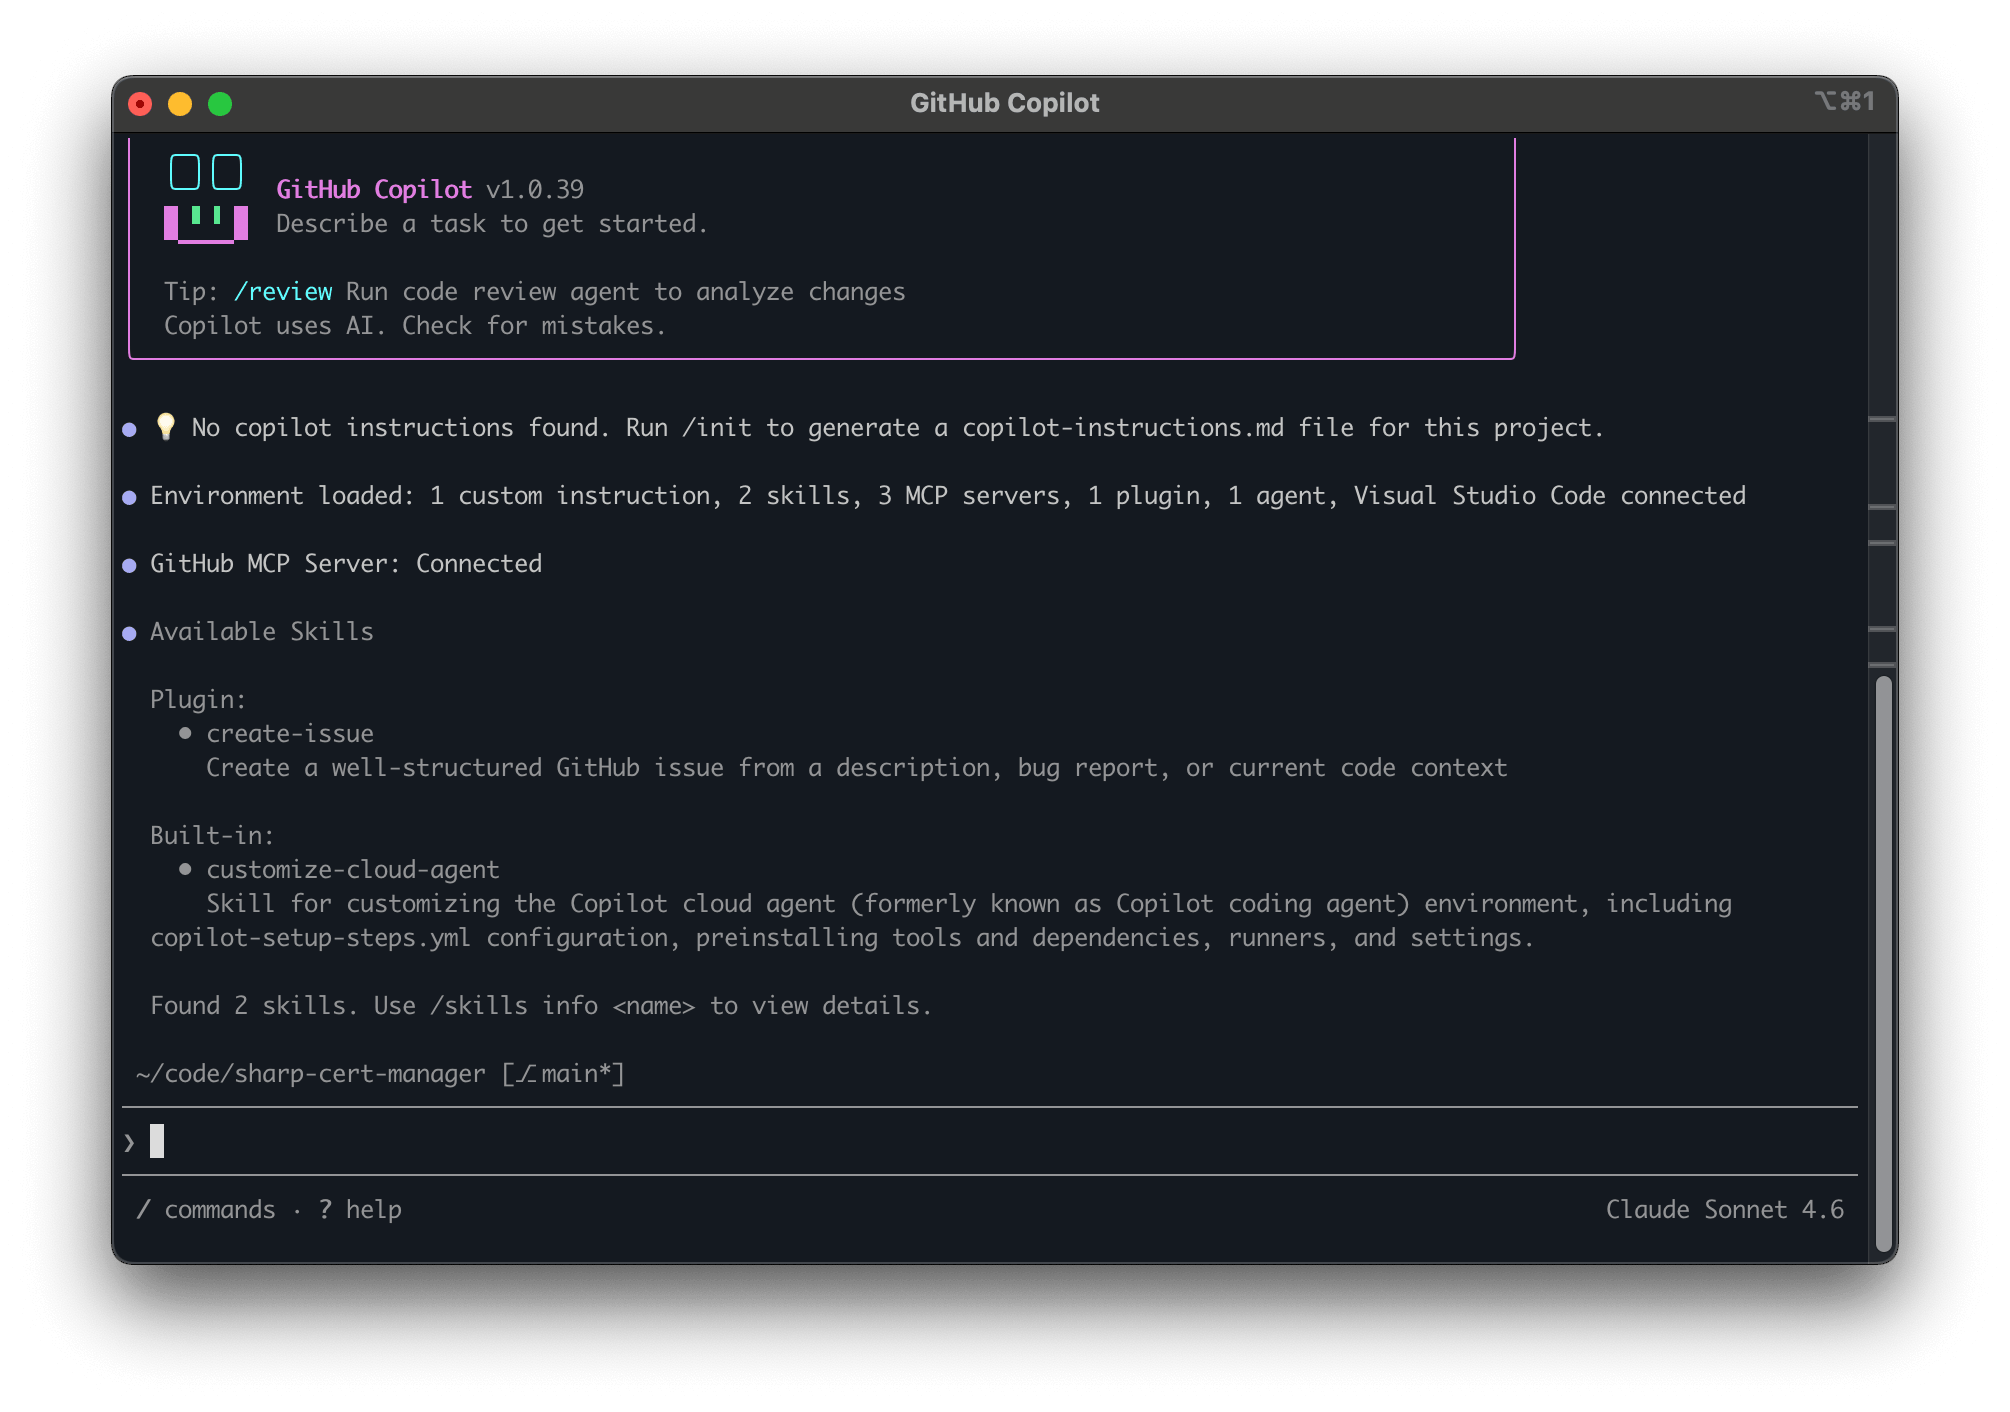This screenshot has height=1412, width=2010.
Task: Click 'Describe a task to get started.'
Action: [492, 224]
